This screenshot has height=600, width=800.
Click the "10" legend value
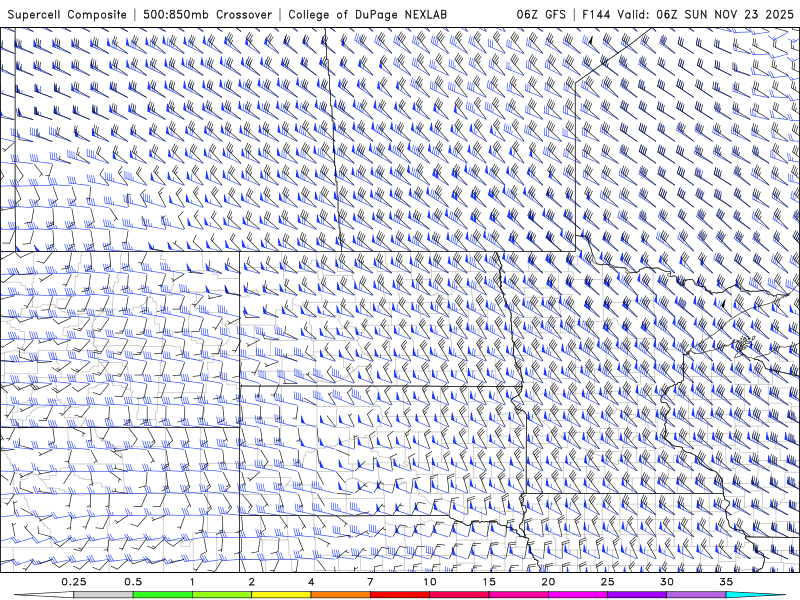pos(430,582)
